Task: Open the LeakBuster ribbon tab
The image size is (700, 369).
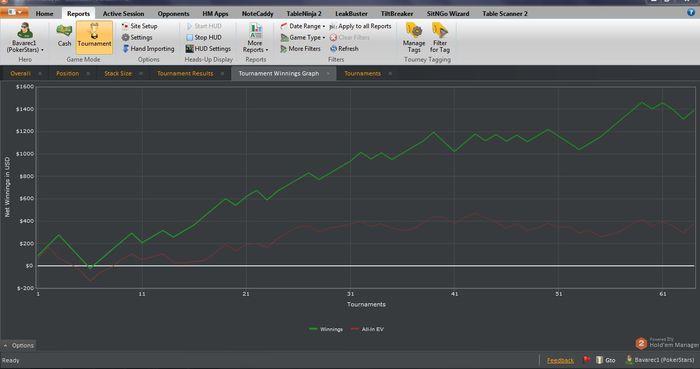Action: (x=351, y=14)
